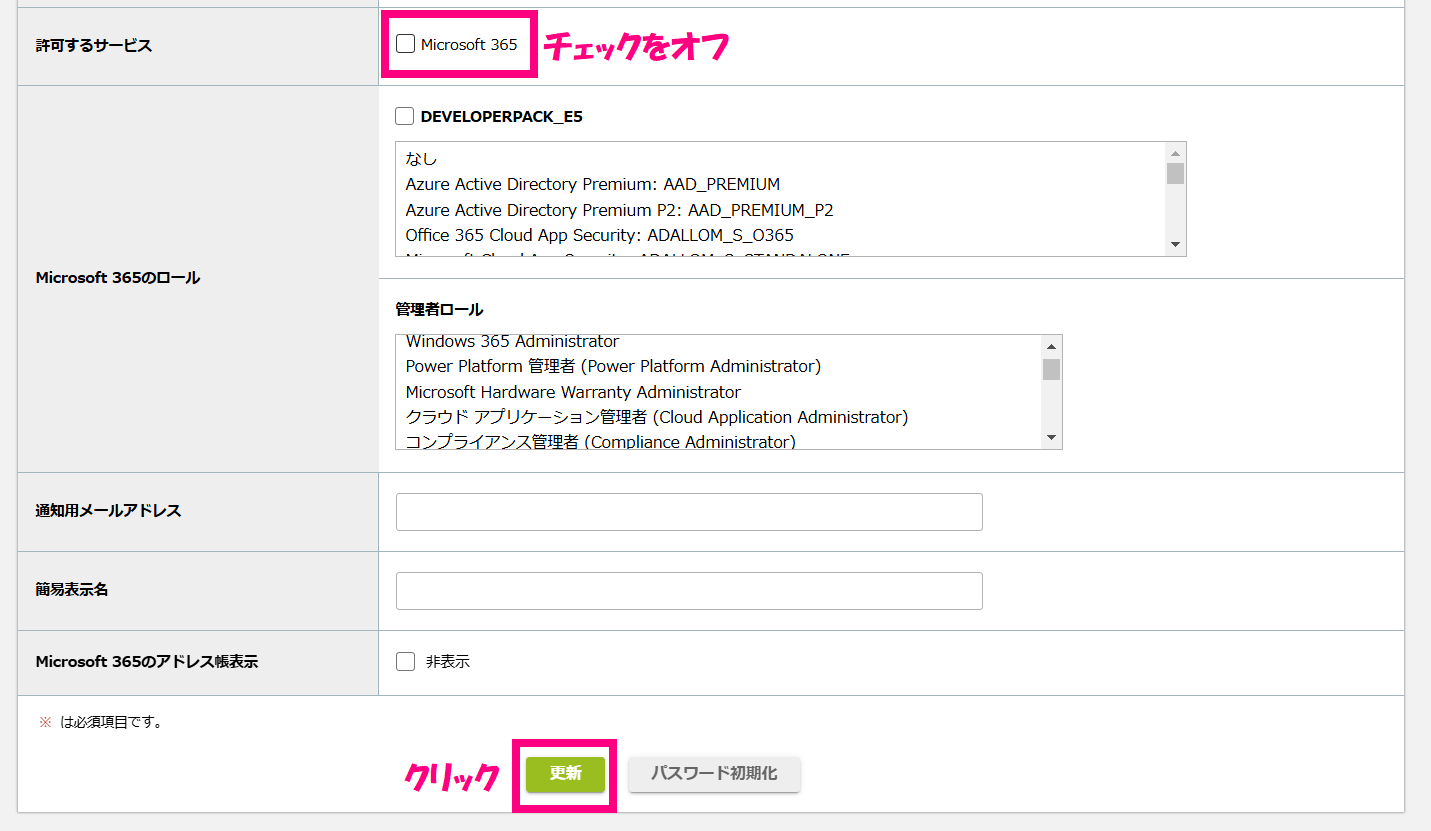The height and width of the screenshot is (831, 1431).
Task: Select なし in the license list
Action: point(421,159)
